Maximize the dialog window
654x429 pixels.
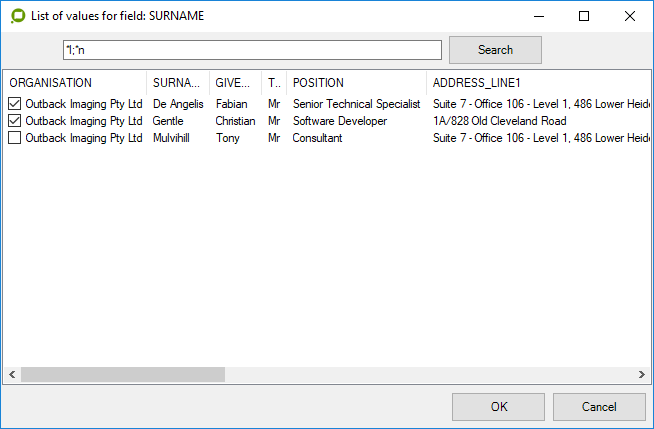(x=584, y=16)
